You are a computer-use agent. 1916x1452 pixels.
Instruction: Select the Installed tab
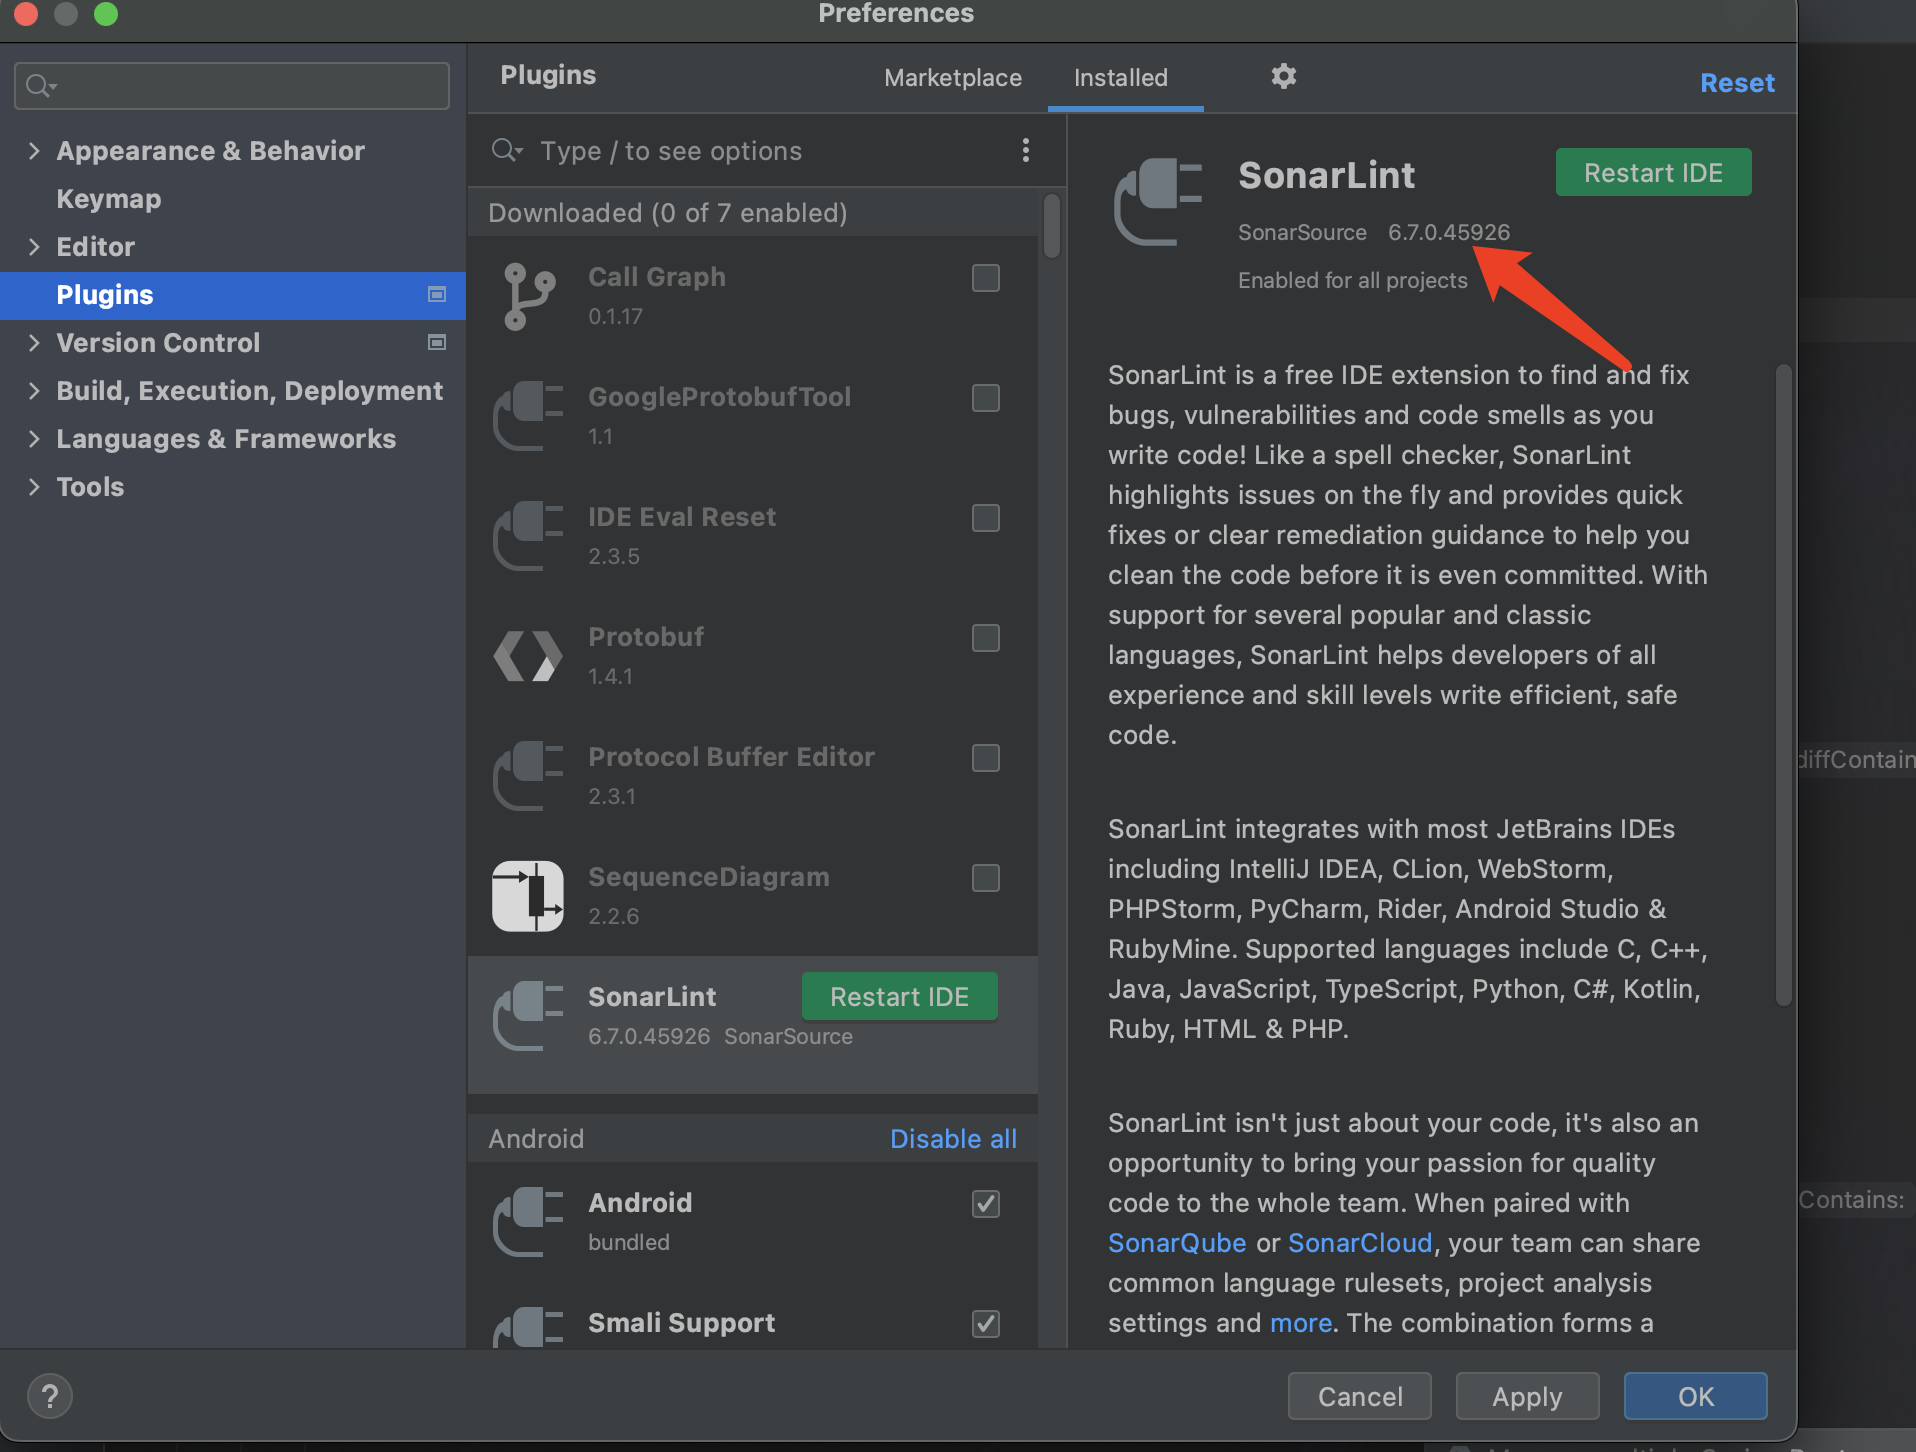pyautogui.click(x=1120, y=77)
